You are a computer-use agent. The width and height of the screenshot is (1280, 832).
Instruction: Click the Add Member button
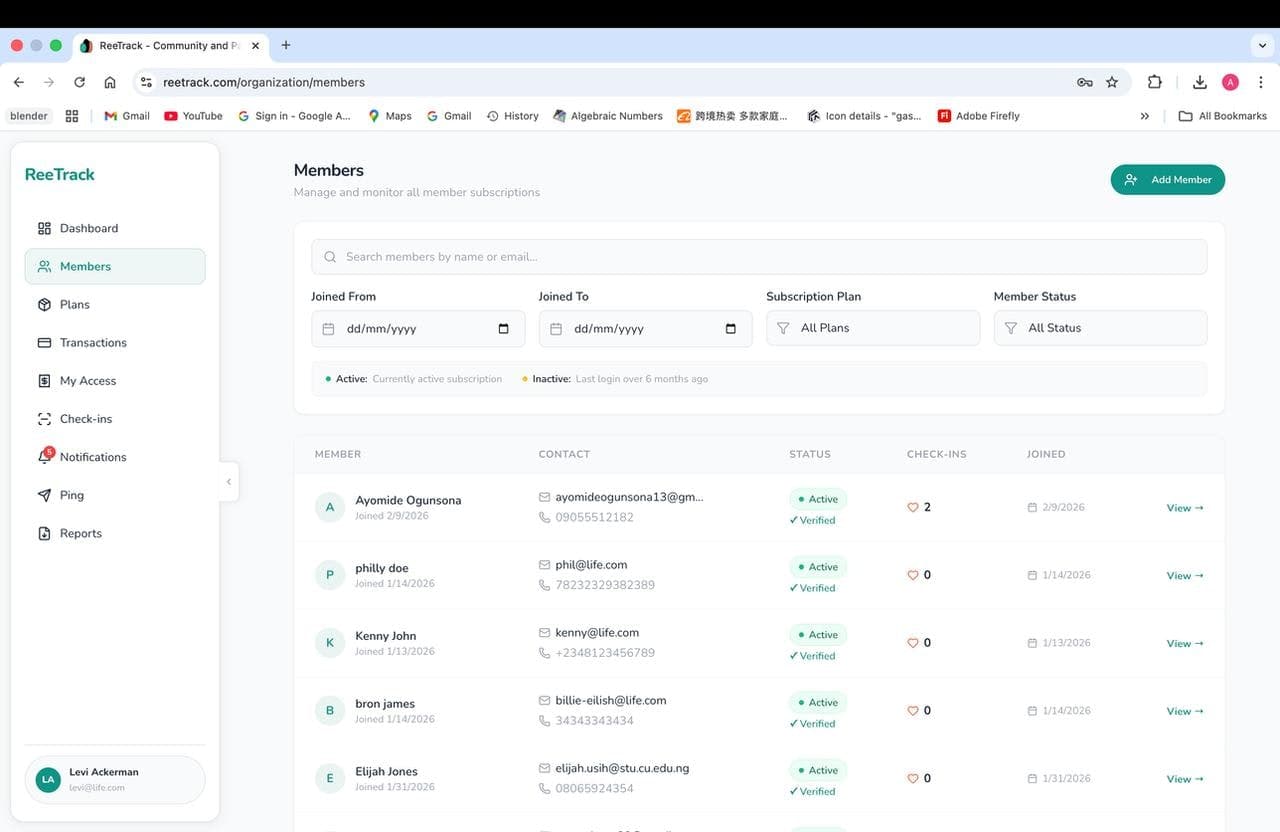(1167, 179)
